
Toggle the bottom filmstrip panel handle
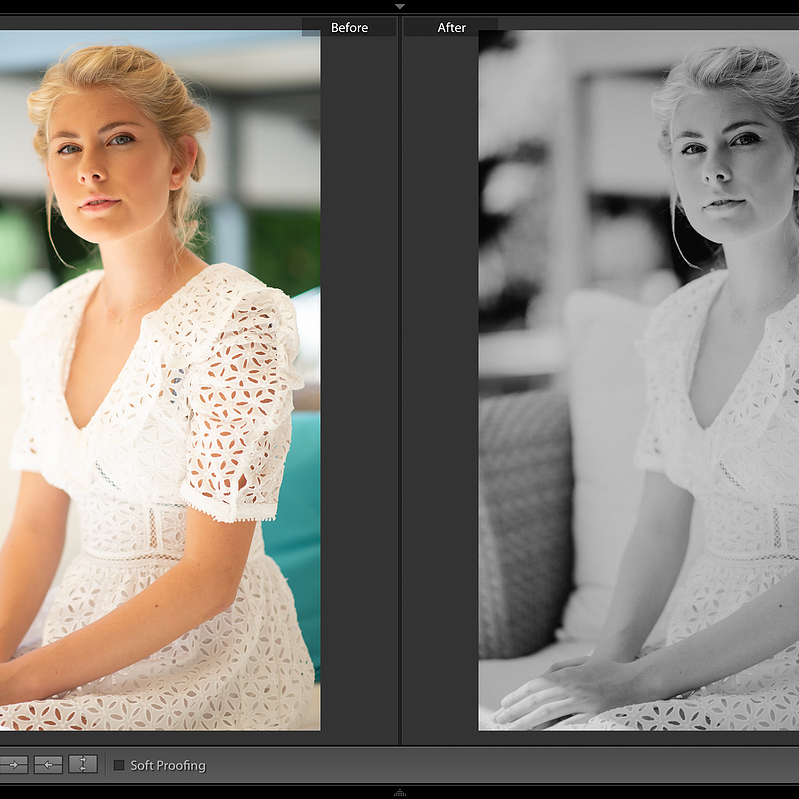(x=400, y=792)
